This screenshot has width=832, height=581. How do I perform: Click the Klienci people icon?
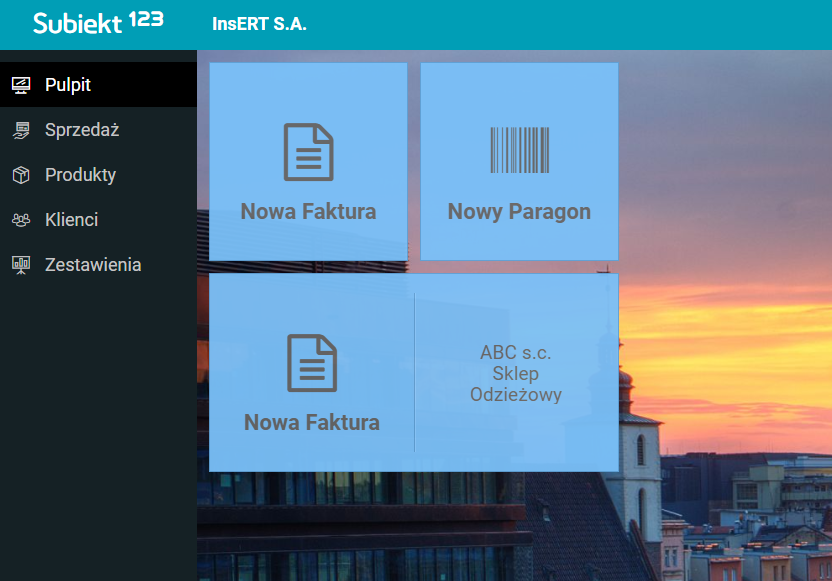(x=21, y=220)
